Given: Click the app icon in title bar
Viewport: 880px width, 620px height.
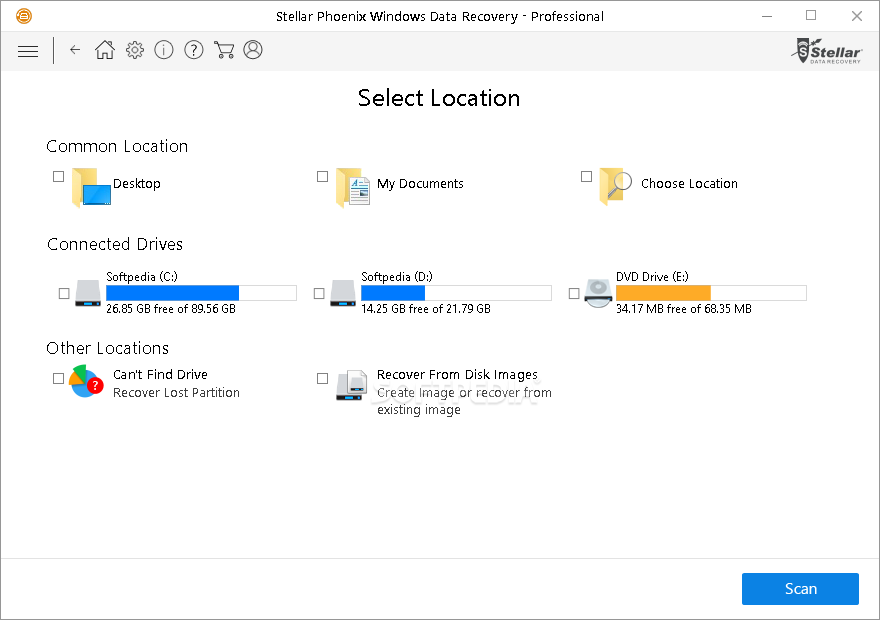Looking at the screenshot, I should click(24, 16).
